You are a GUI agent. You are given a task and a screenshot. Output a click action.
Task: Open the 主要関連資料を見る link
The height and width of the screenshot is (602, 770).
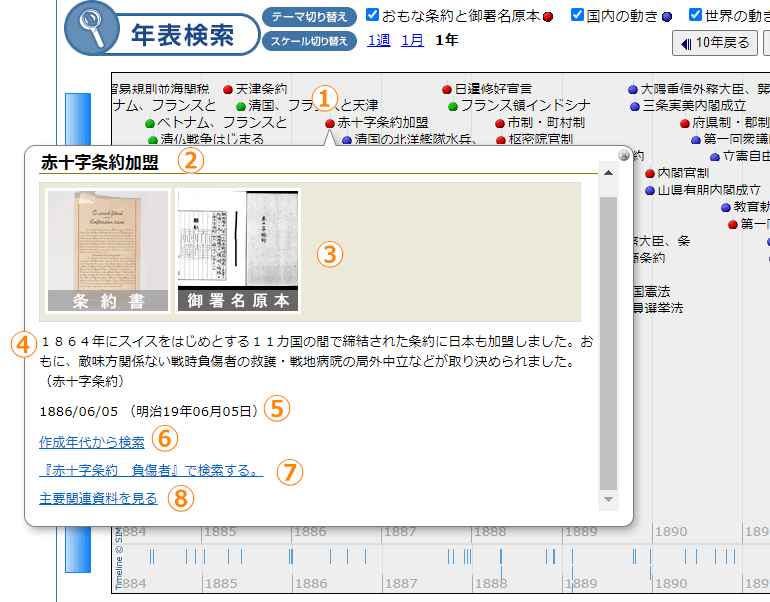pyautogui.click(x=97, y=497)
